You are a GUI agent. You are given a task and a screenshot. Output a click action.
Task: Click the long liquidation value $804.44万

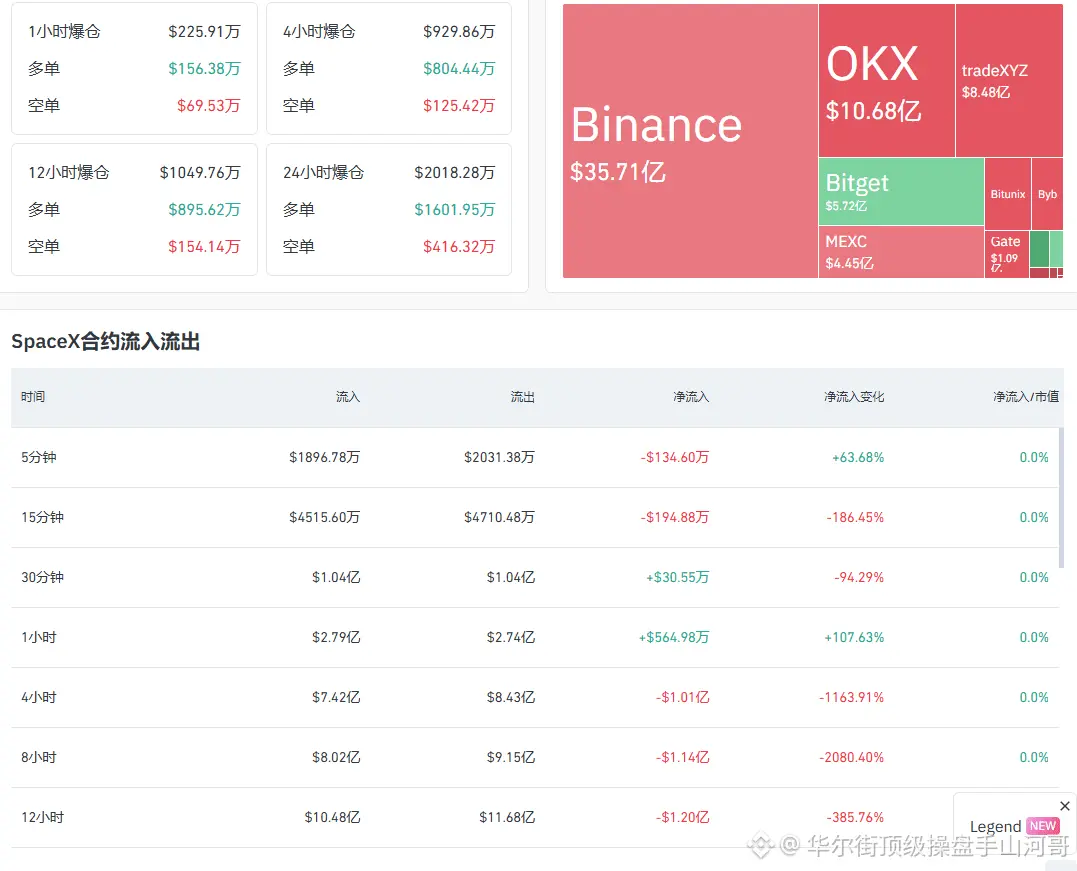459,69
